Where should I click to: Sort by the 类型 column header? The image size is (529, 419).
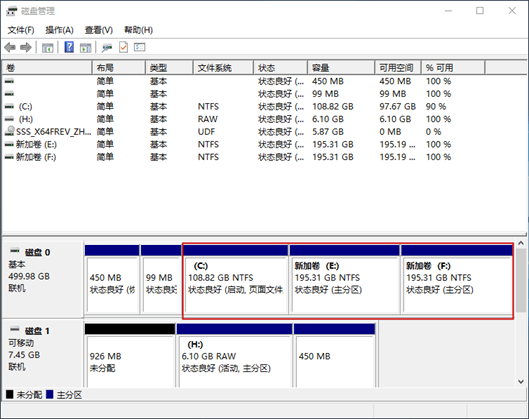coord(169,68)
